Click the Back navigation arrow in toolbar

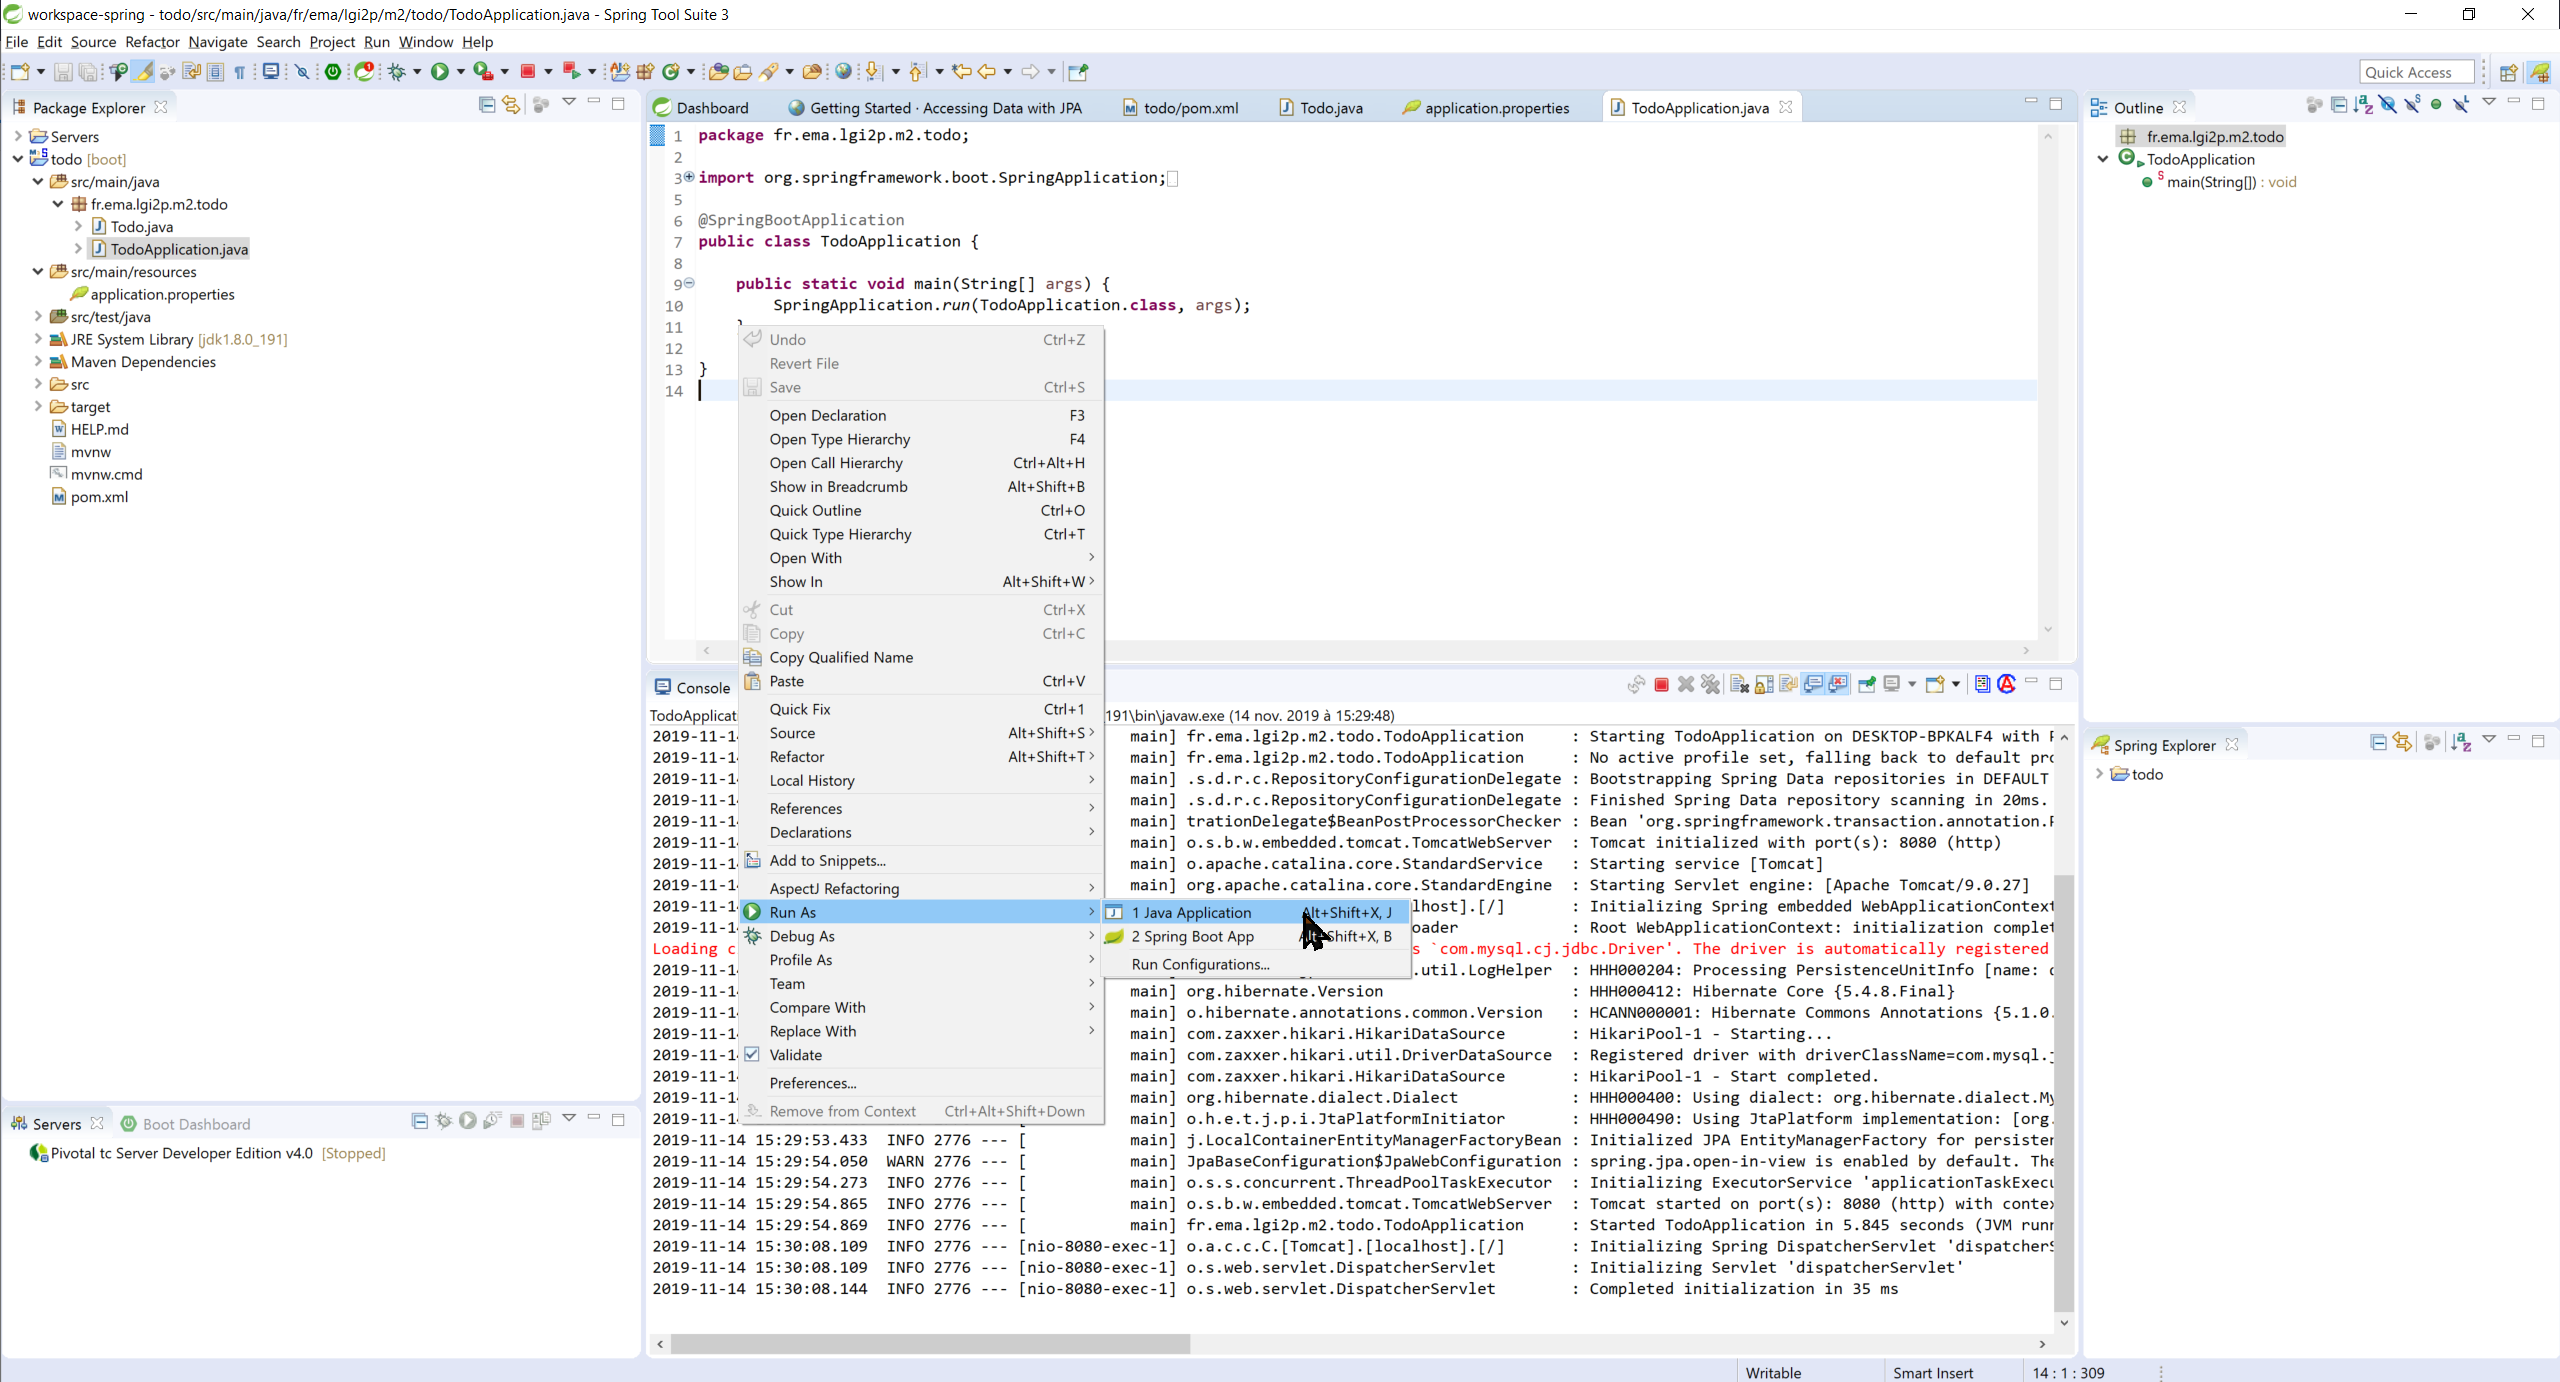click(x=987, y=72)
